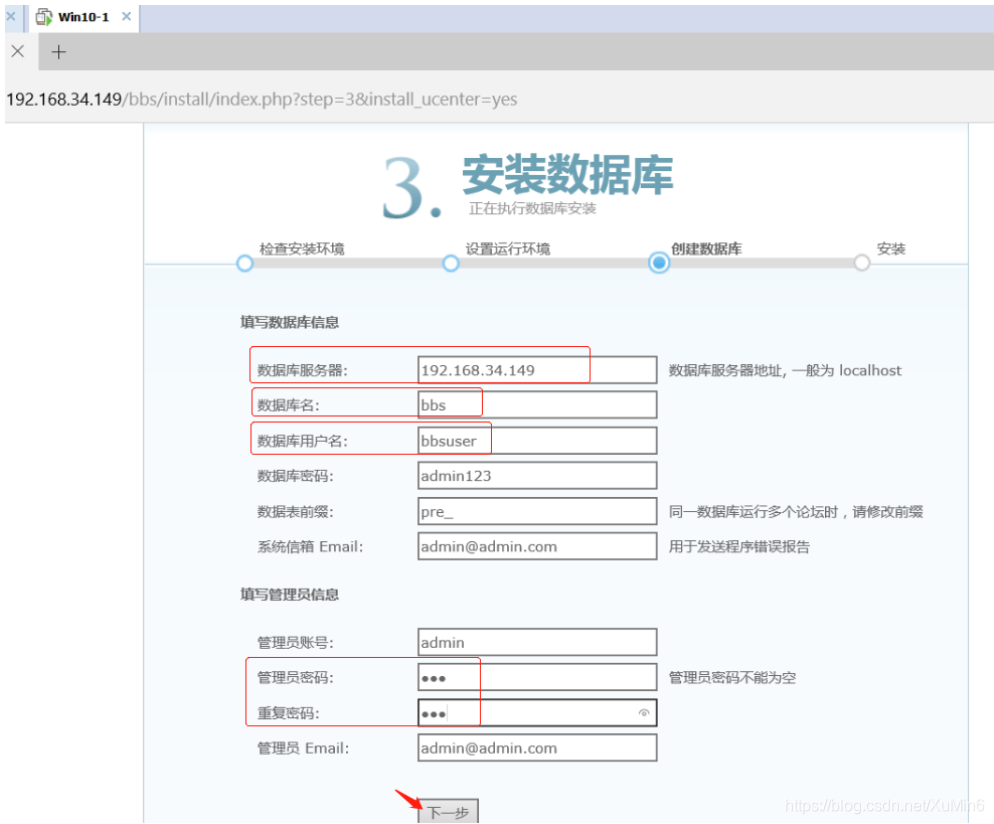This screenshot has height=824, width=994.
Task: Click the 下一步 next button
Action: pos(448,811)
